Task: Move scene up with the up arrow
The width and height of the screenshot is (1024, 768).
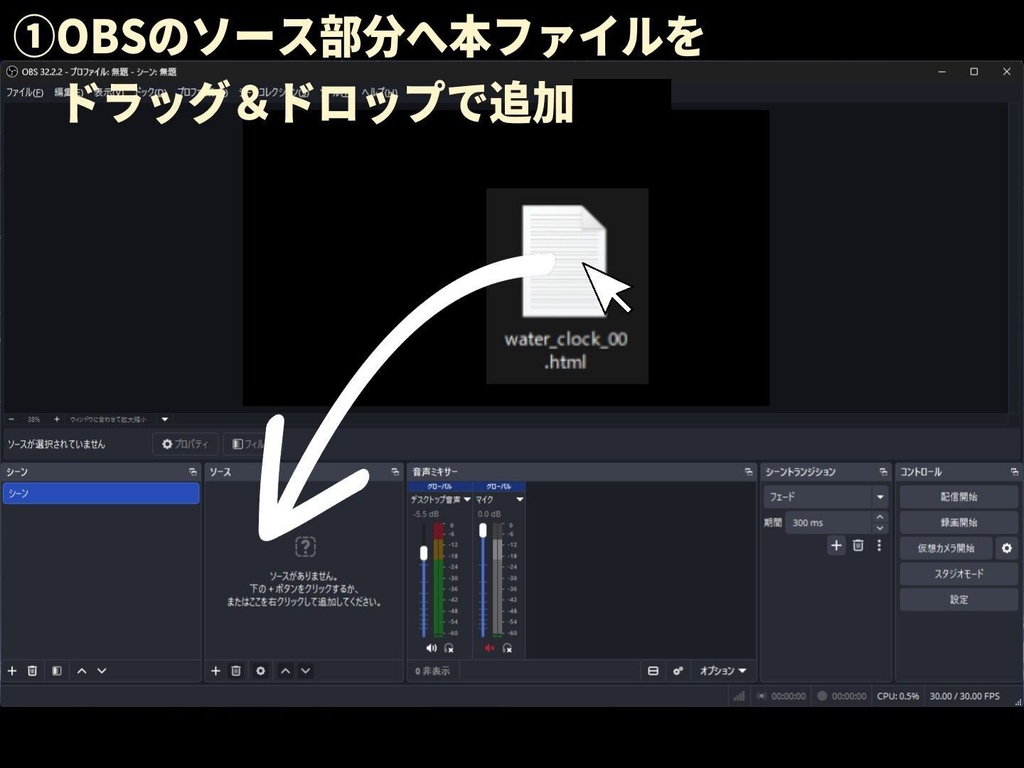Action: [82, 671]
